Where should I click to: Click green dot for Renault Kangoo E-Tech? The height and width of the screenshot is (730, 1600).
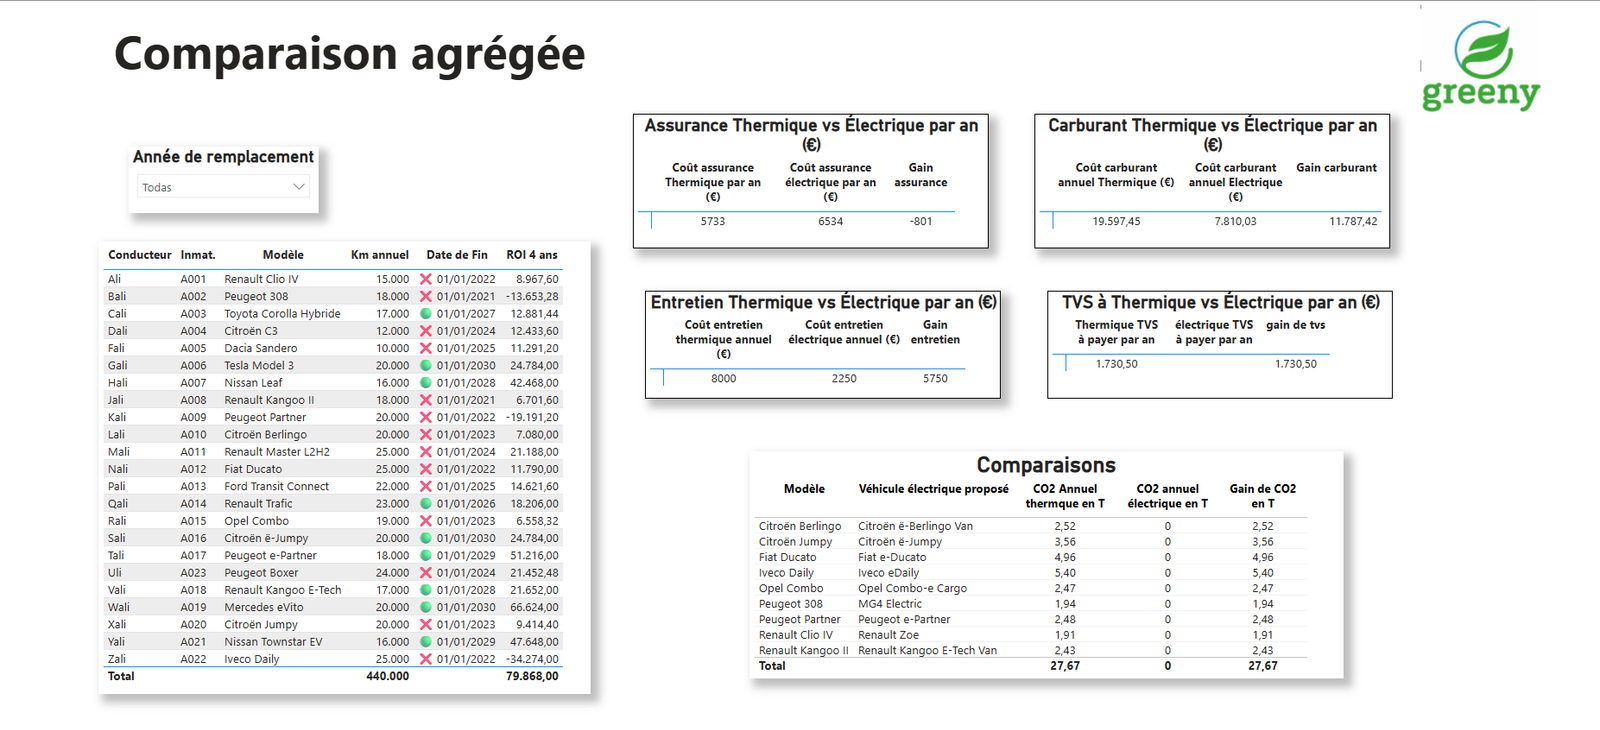click(425, 590)
